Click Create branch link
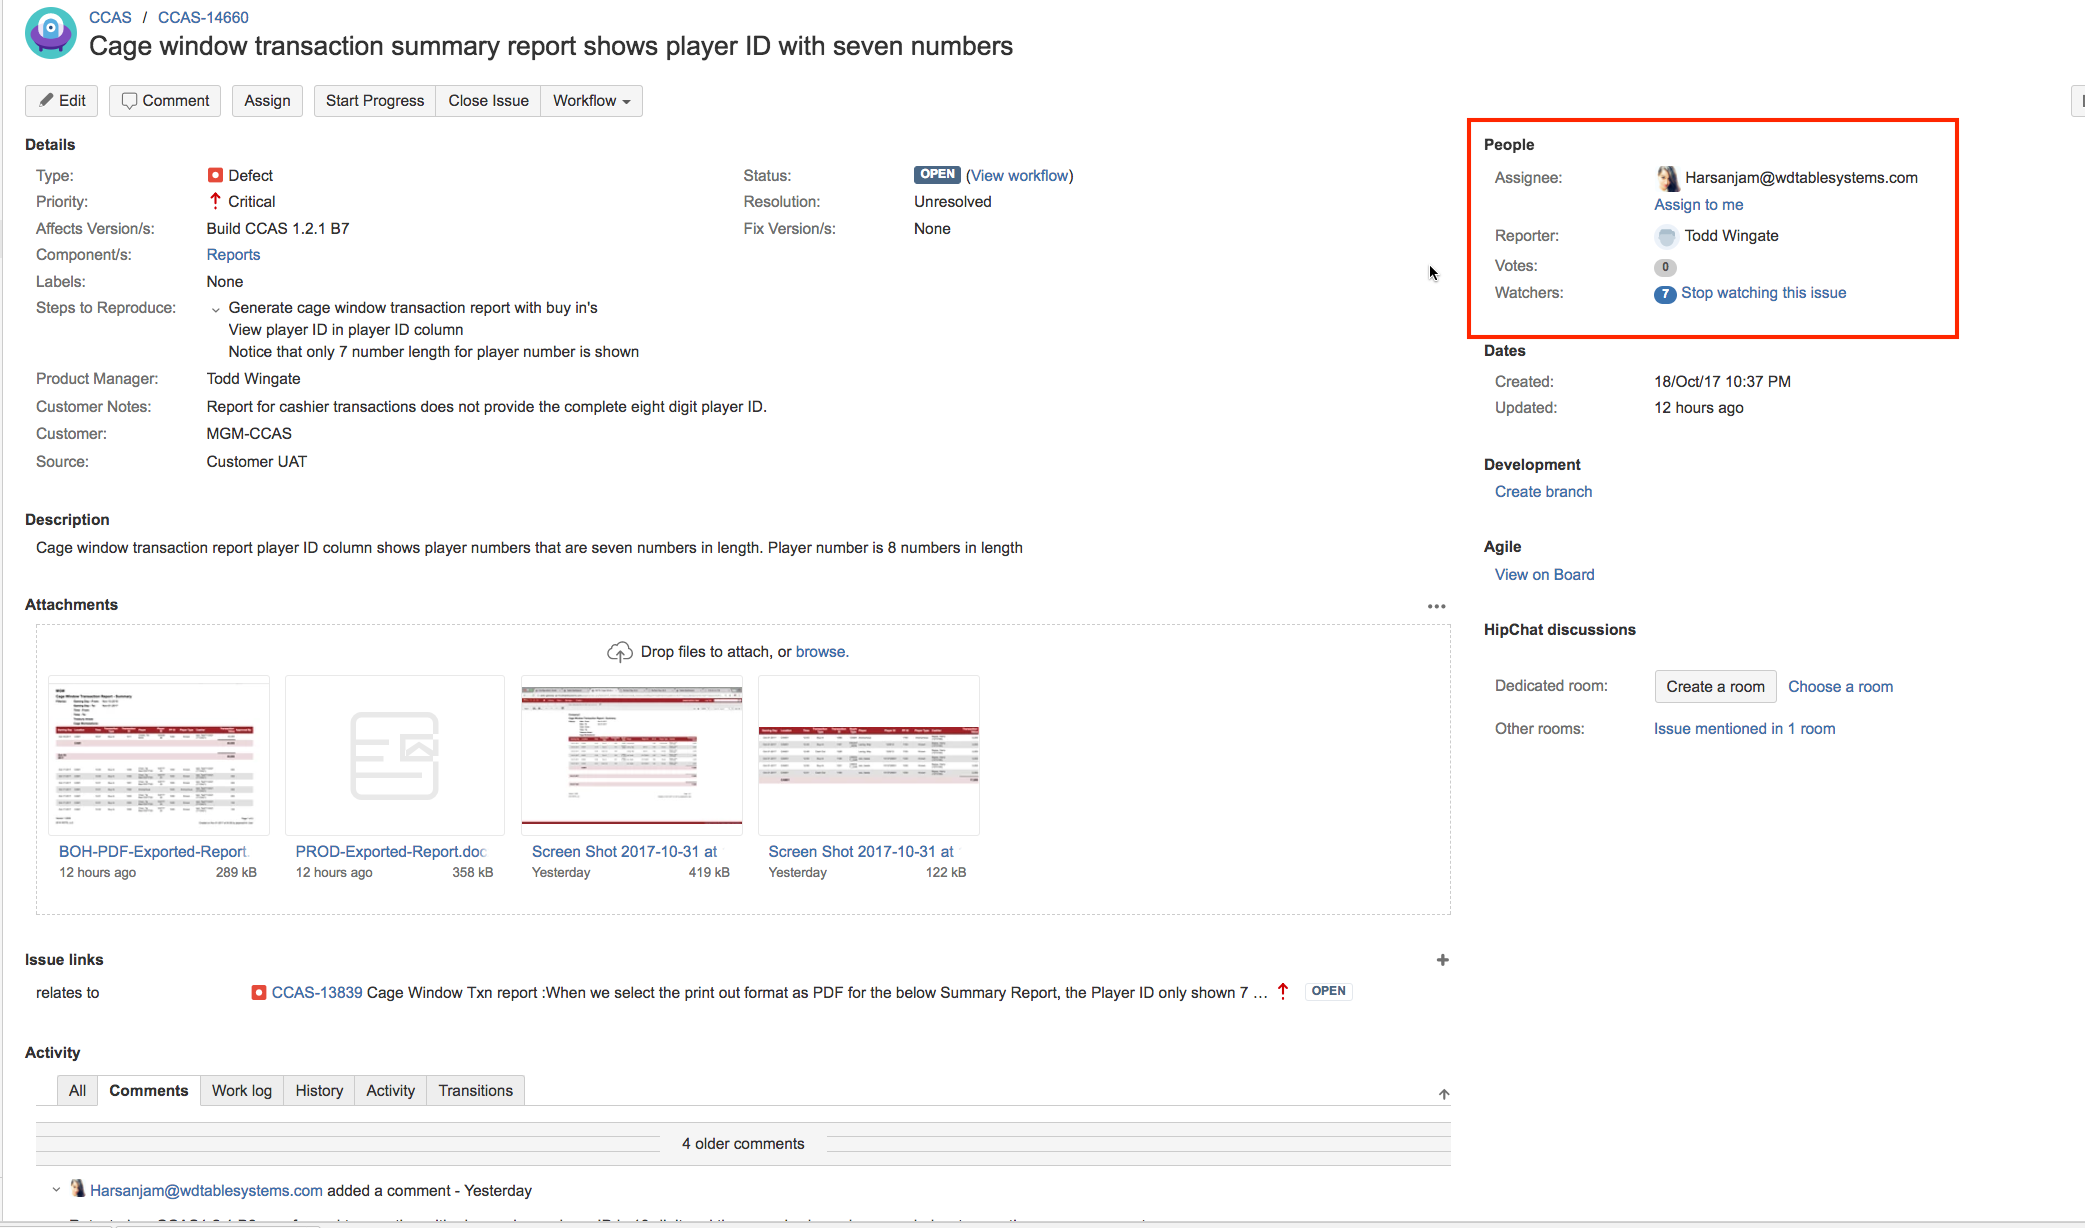2085x1228 pixels. [1543, 492]
